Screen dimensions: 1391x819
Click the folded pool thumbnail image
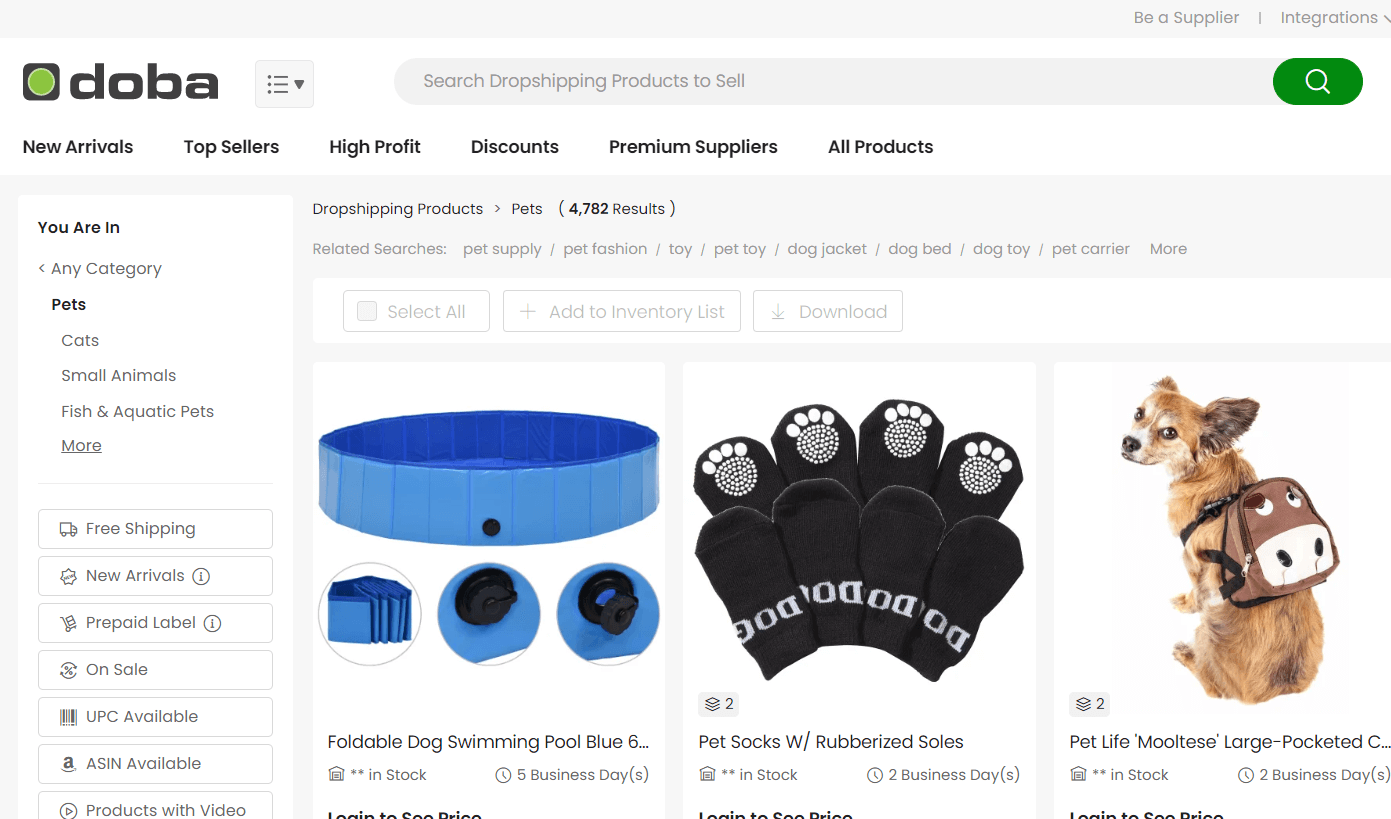pyautogui.click(x=370, y=614)
